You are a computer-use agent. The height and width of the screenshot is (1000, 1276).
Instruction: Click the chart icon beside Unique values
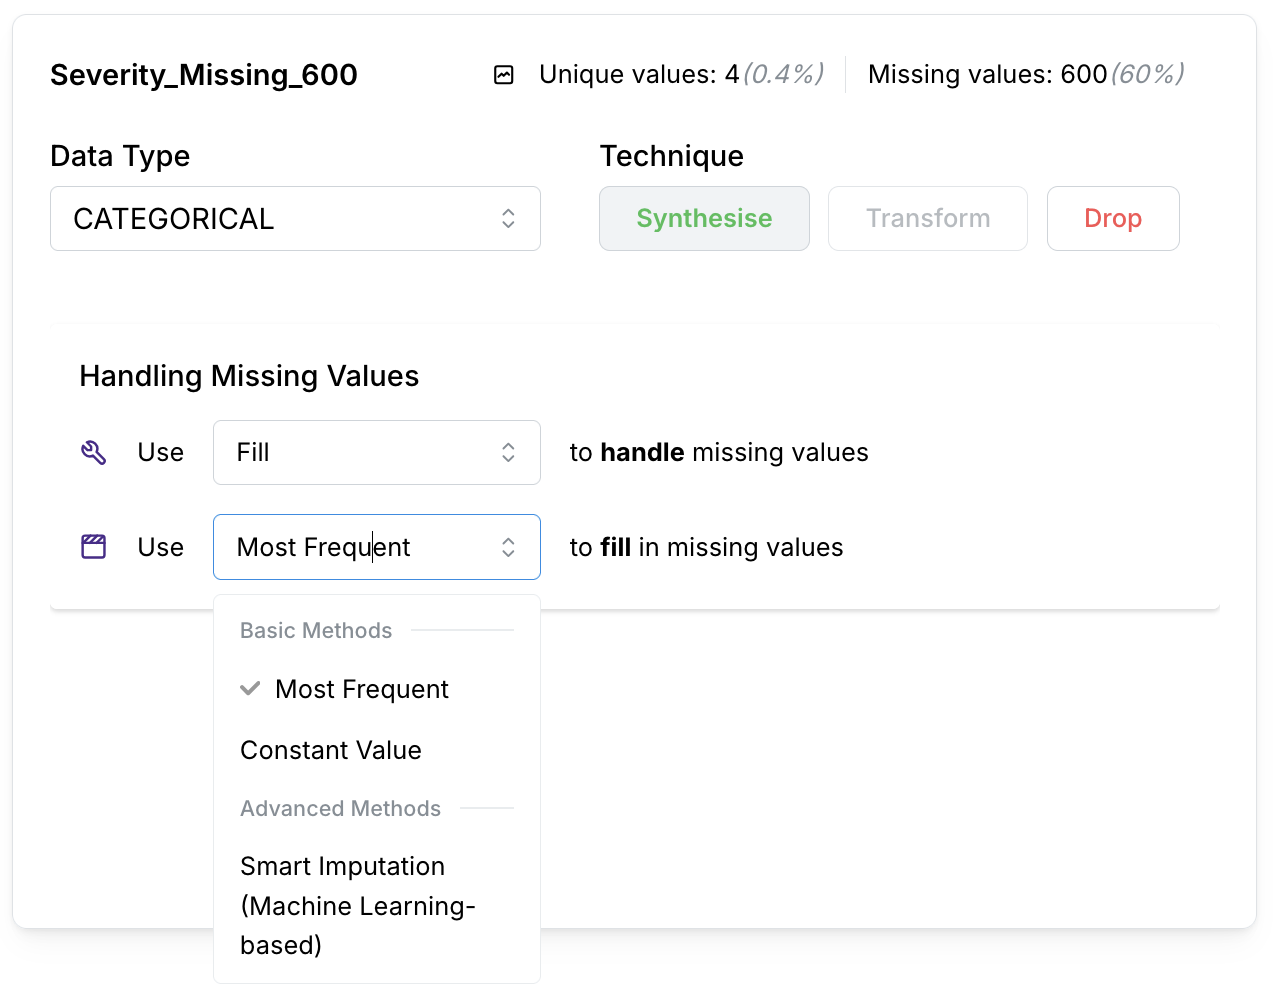(504, 75)
